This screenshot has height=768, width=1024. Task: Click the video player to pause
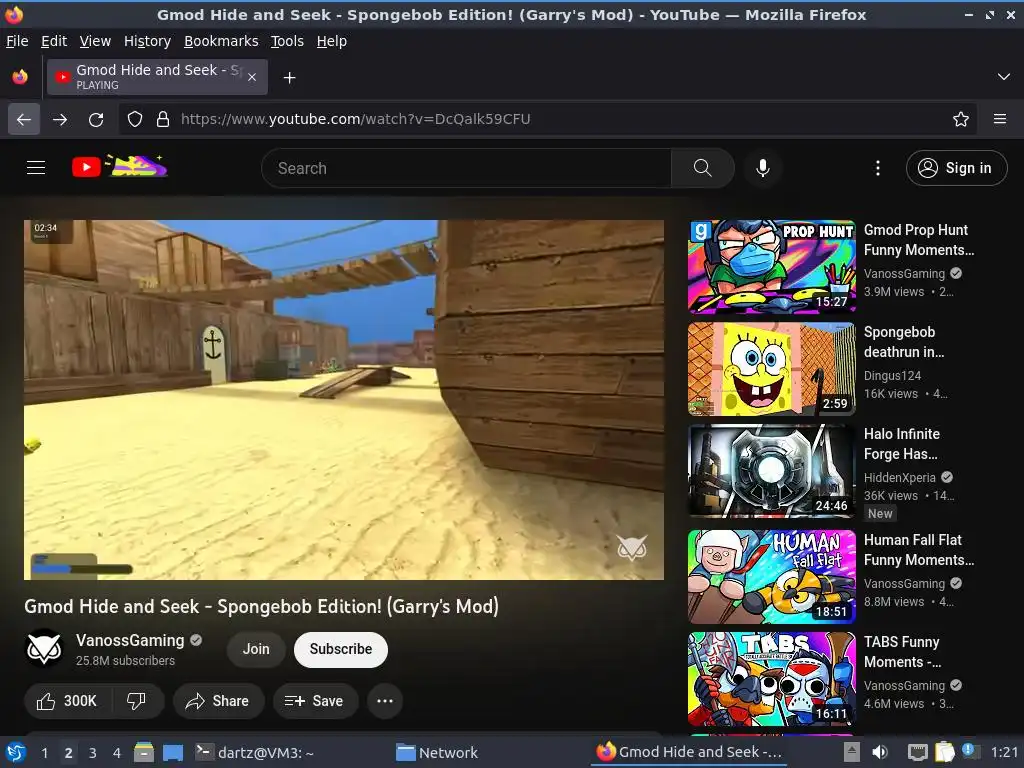coord(344,400)
